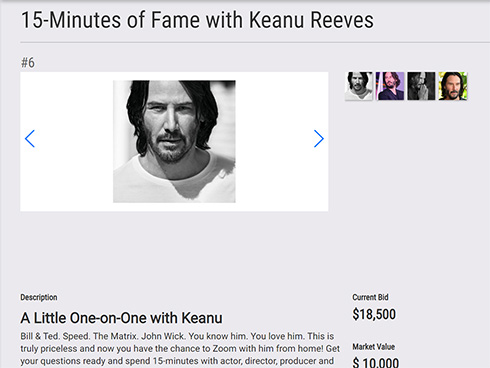Click the #6 item number
The image size is (490, 368).
click(x=28, y=63)
